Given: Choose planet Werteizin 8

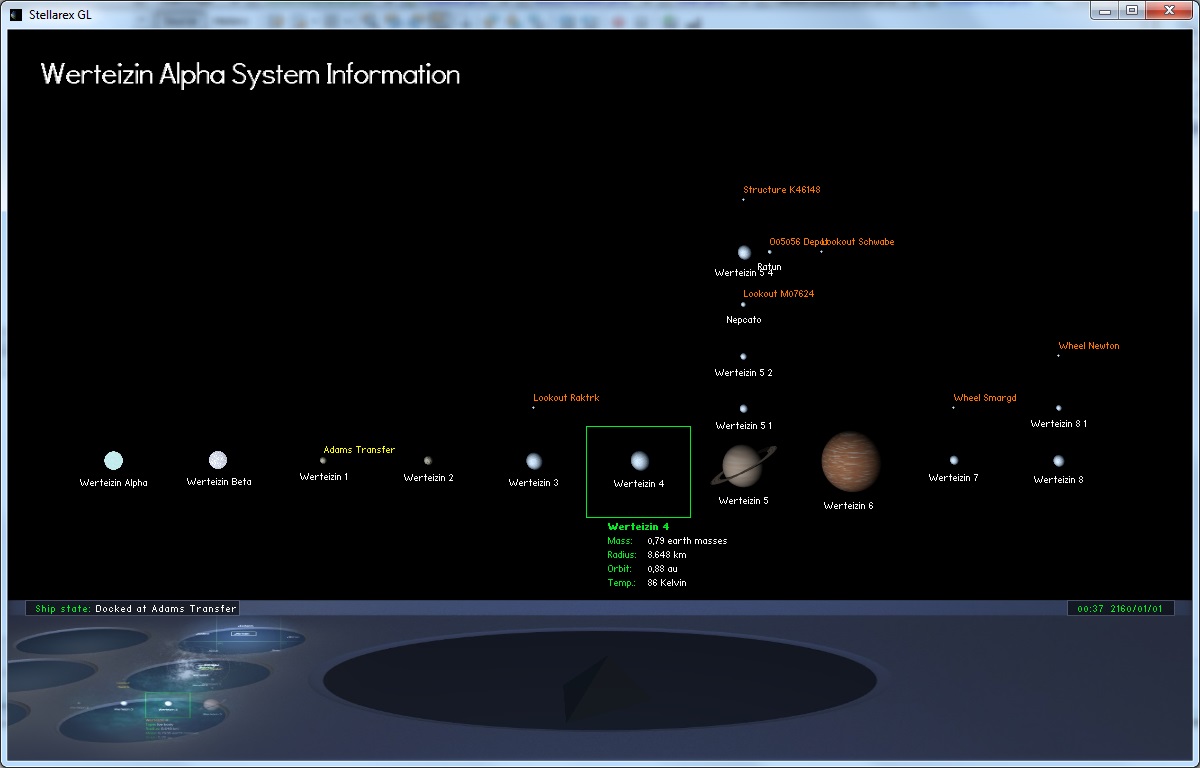Looking at the screenshot, I should click(x=1058, y=461).
